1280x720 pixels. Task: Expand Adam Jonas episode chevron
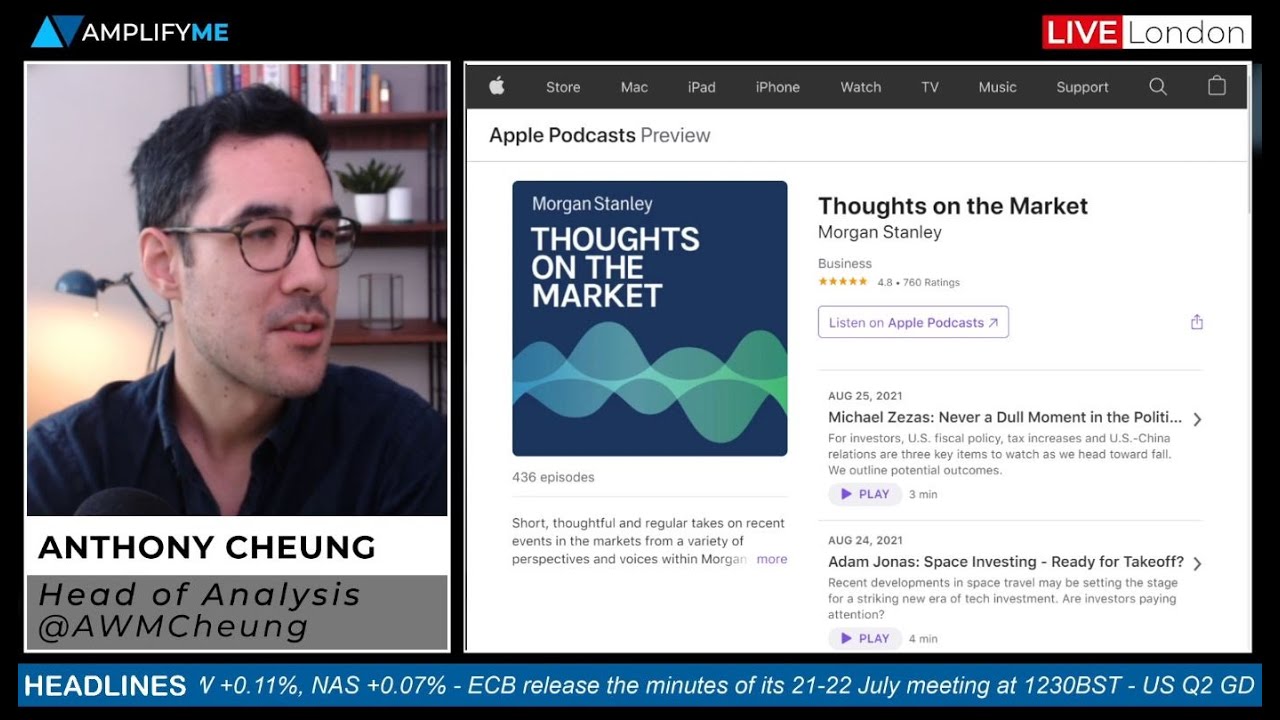(1197, 563)
